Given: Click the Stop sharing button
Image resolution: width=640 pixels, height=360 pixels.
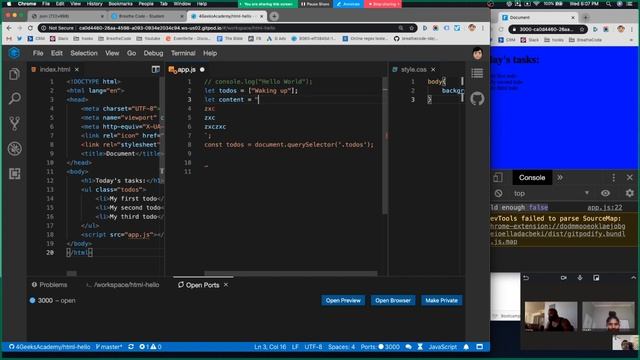Looking at the screenshot, I should [x=383, y=4].
